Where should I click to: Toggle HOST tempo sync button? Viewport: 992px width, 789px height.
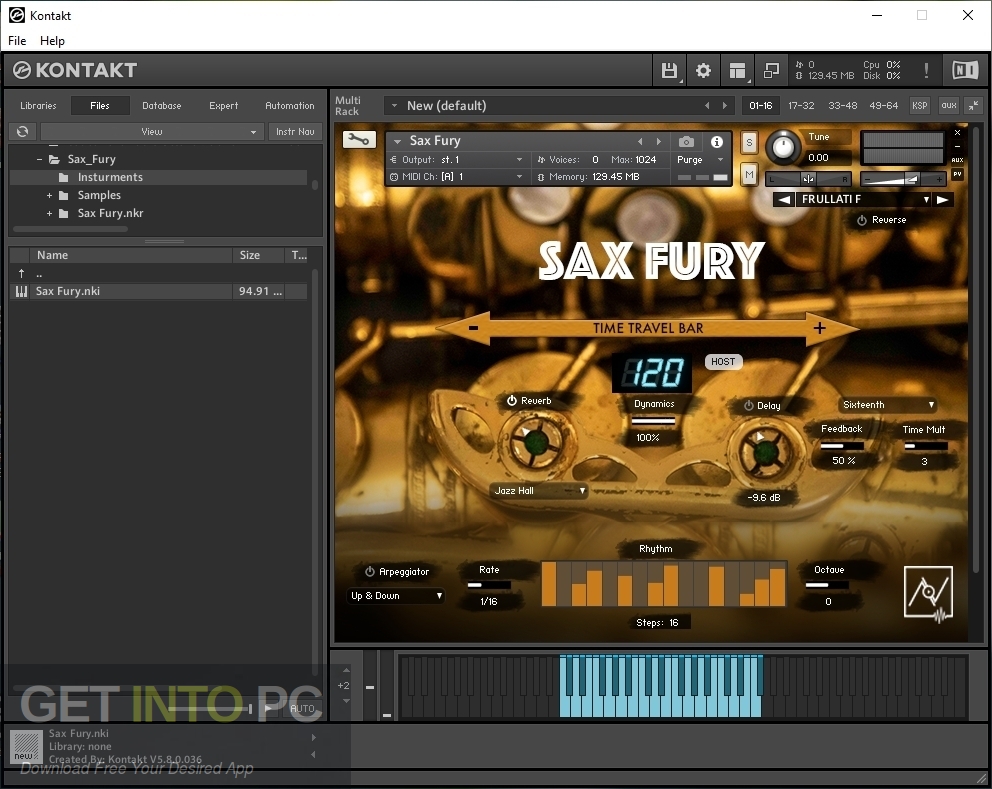[723, 361]
